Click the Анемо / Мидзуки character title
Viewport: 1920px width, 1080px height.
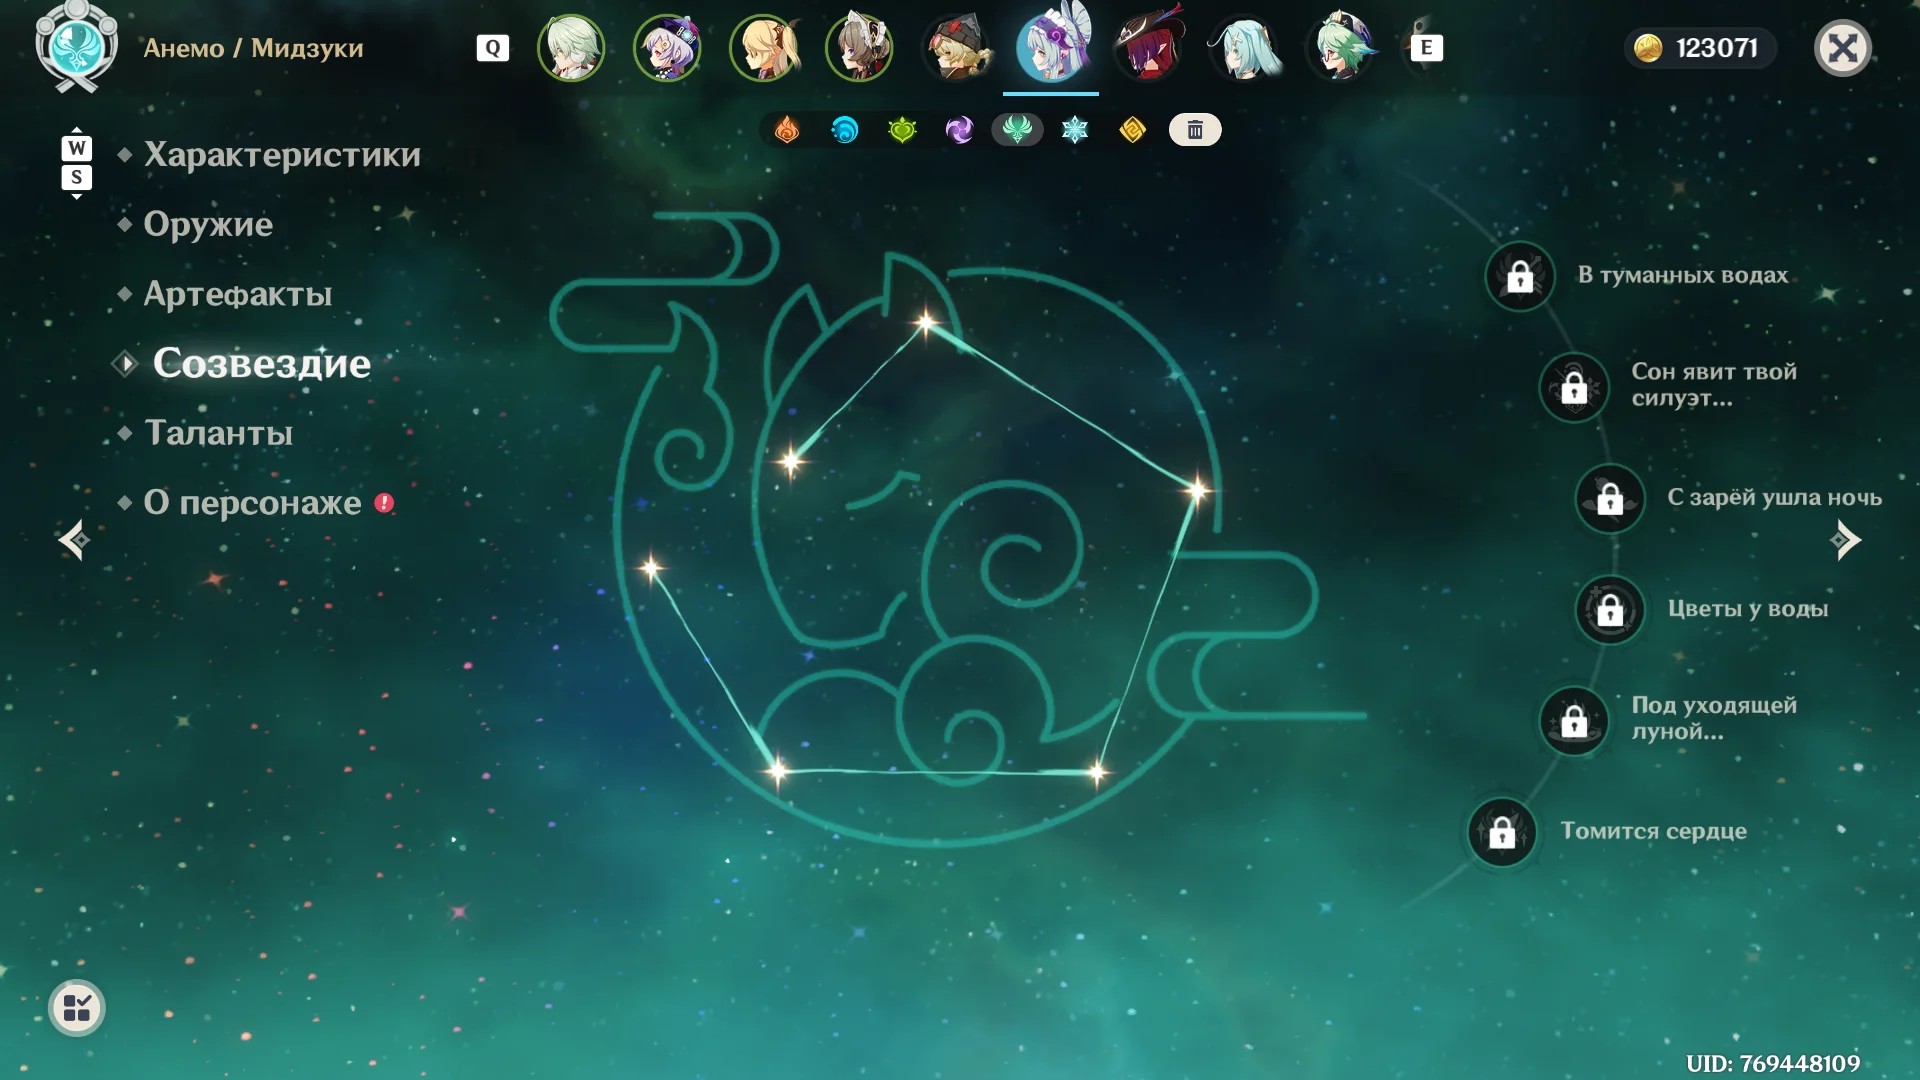[253, 48]
